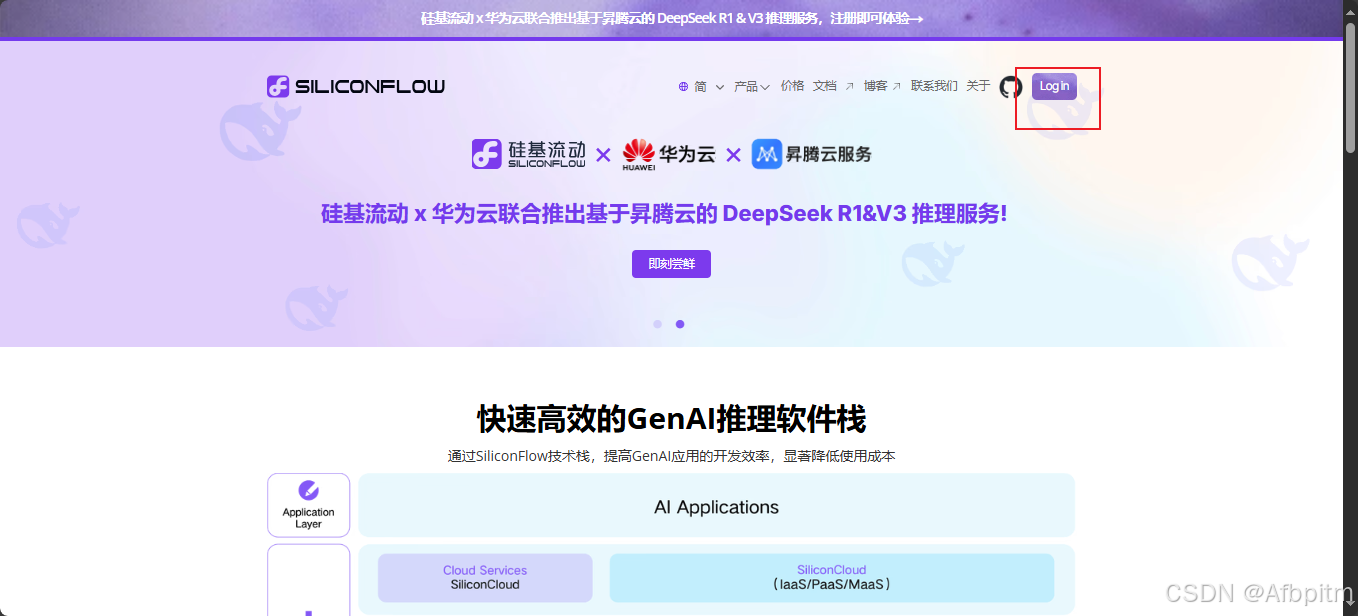Click the top DeepSeek R1 & V3 announcement bar
1358x616 pixels.
click(671, 18)
